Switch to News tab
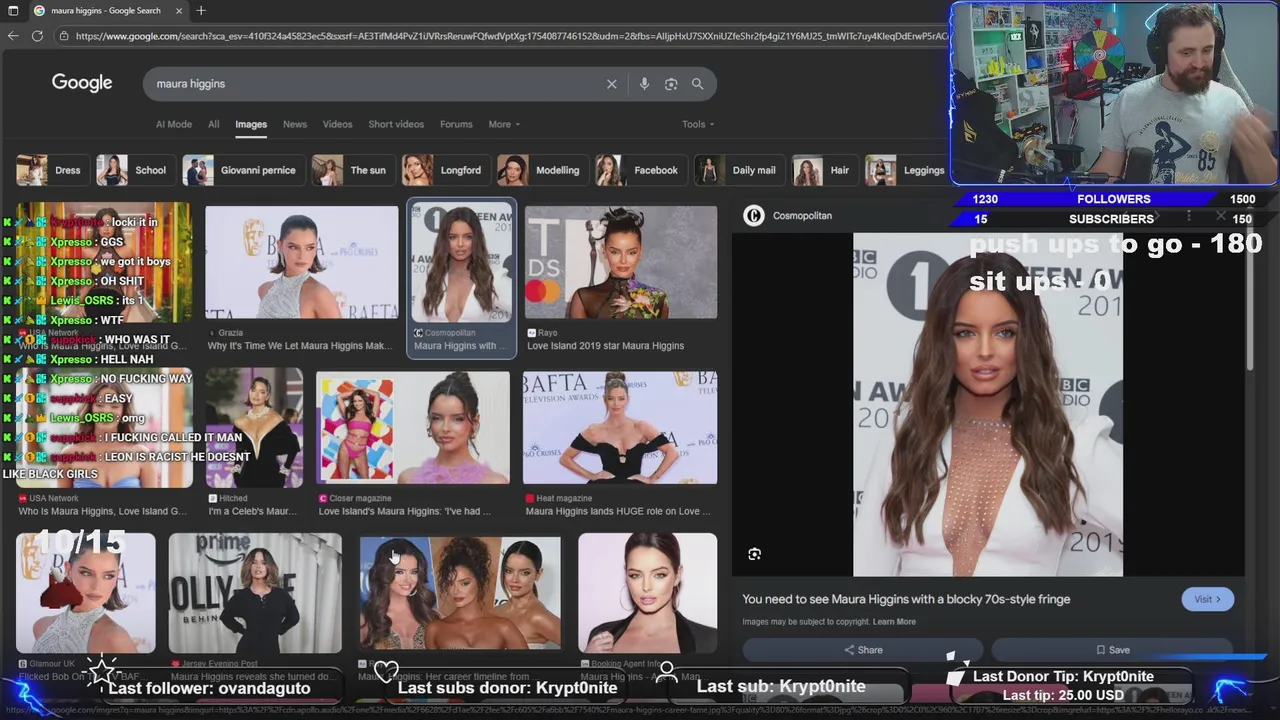1280x720 pixels. (295, 124)
